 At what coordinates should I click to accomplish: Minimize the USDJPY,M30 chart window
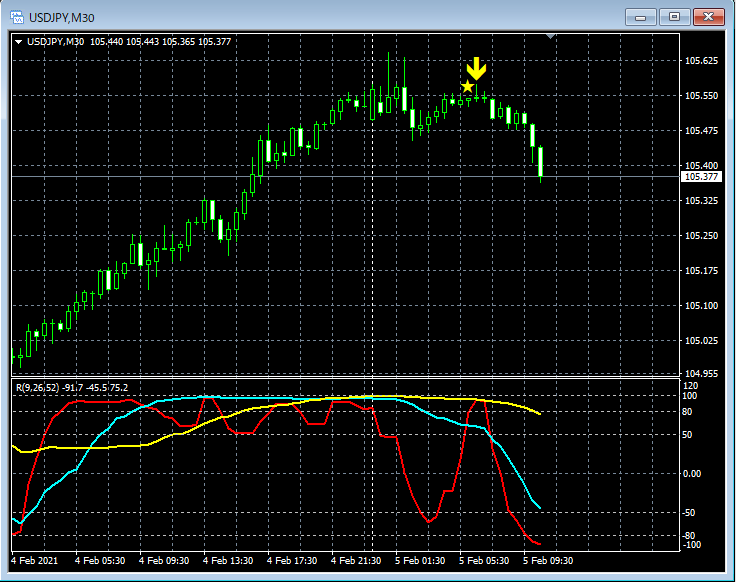tap(640, 17)
